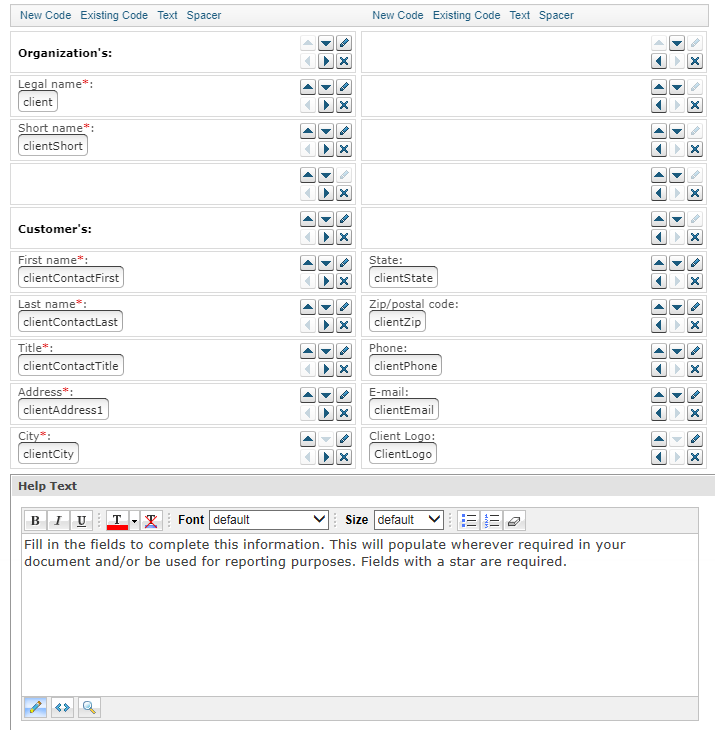Move the Short name row down

(x=326, y=131)
